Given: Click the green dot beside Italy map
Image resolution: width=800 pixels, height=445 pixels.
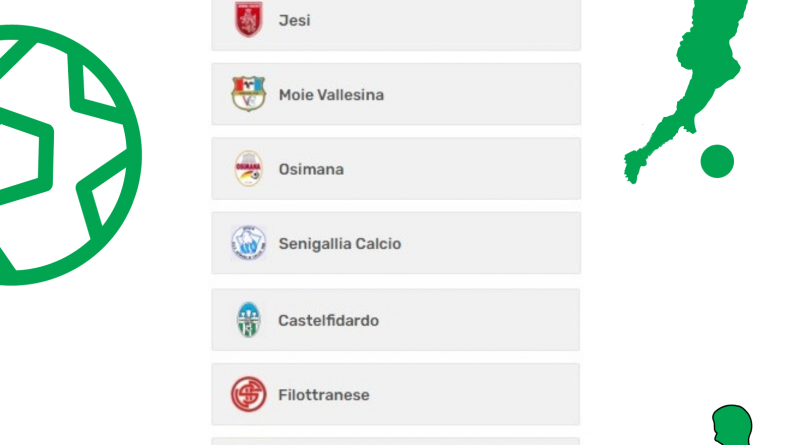Looking at the screenshot, I should pos(717,161).
